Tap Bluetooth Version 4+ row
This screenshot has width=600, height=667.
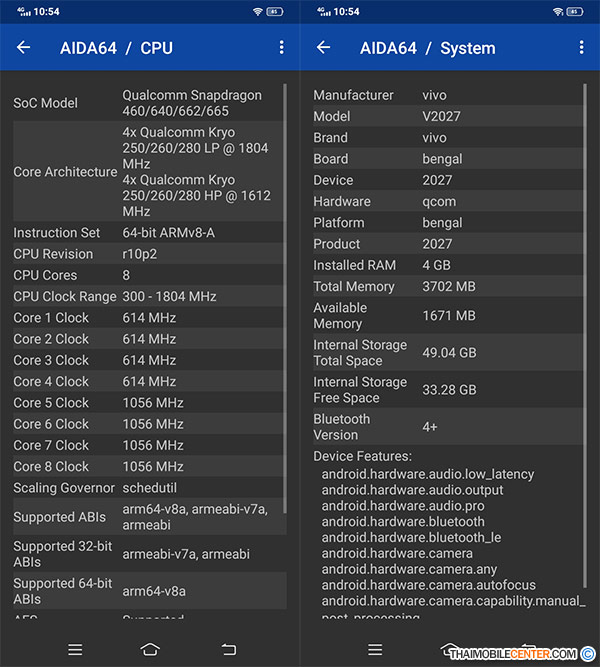448,427
